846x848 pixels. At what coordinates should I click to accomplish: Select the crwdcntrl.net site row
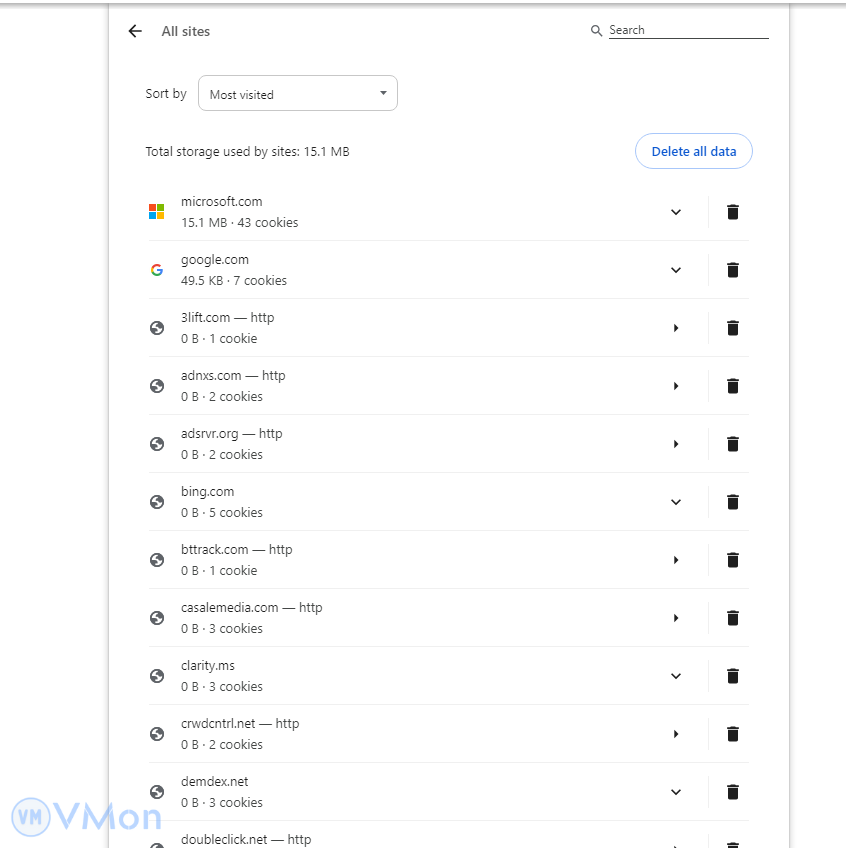point(400,734)
